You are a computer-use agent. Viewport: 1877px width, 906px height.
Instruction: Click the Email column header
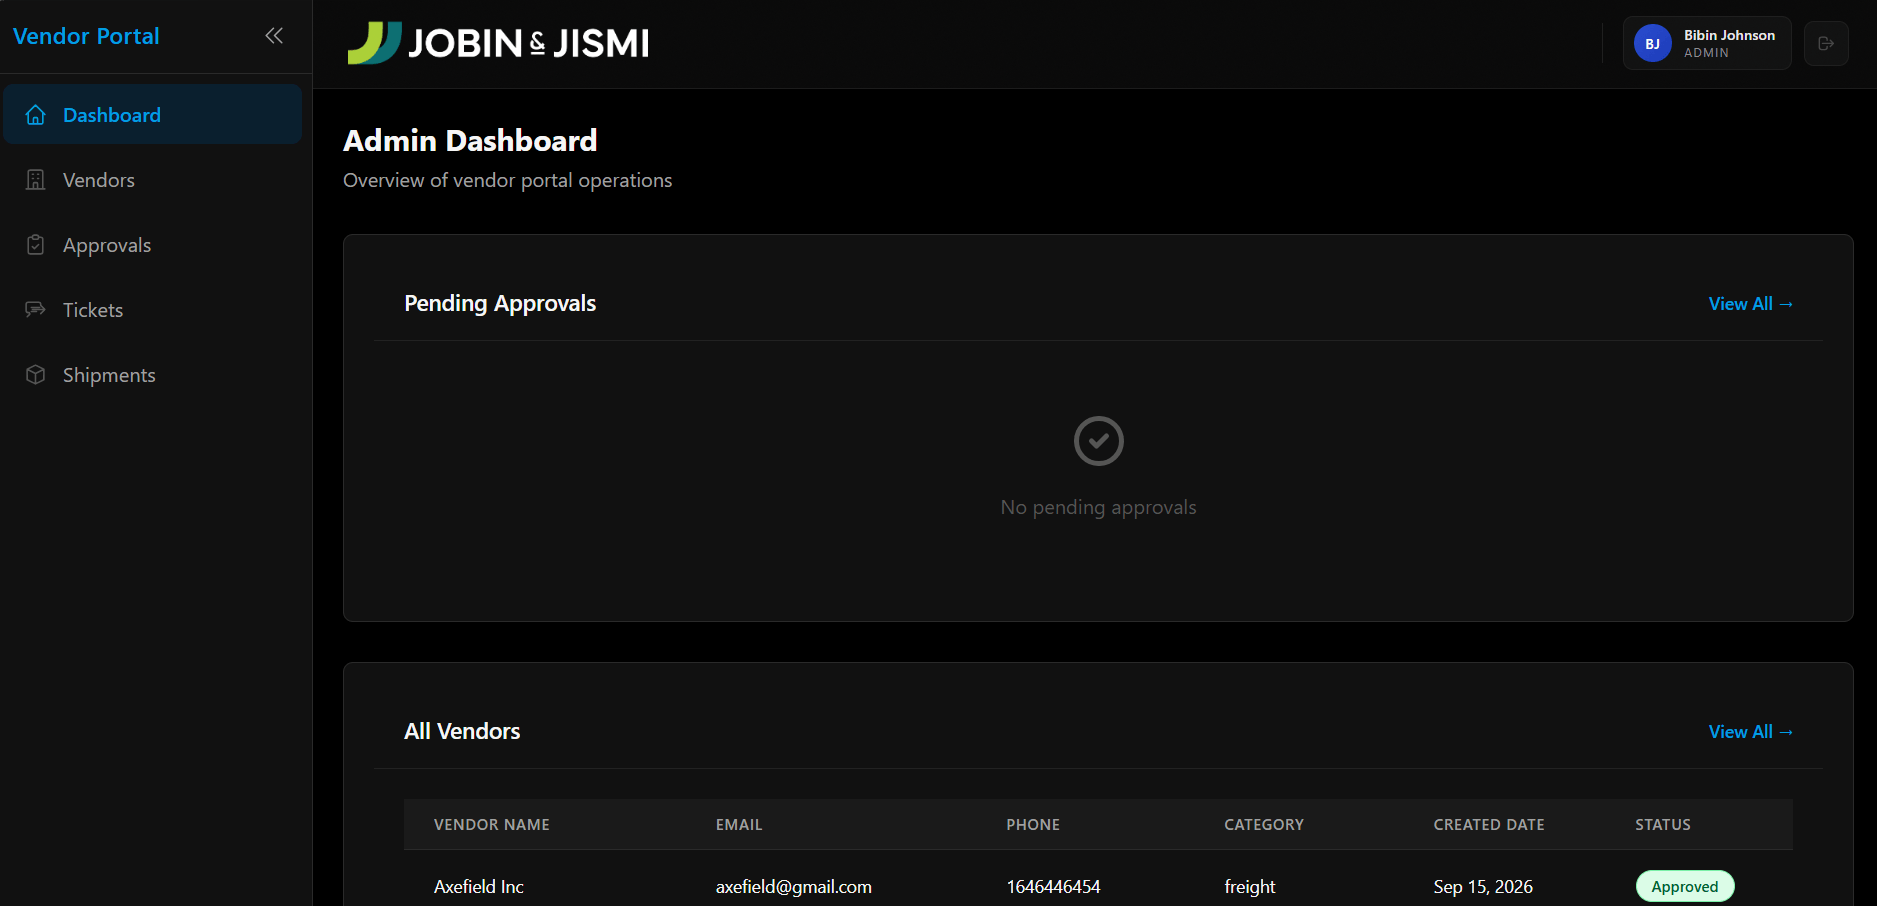pyautogui.click(x=739, y=825)
